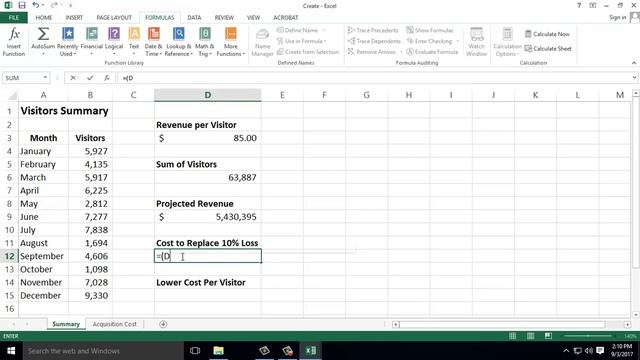This screenshot has width=640, height=360.
Task: Switch to the PAGE LAYOUT tab
Action: click(x=114, y=18)
